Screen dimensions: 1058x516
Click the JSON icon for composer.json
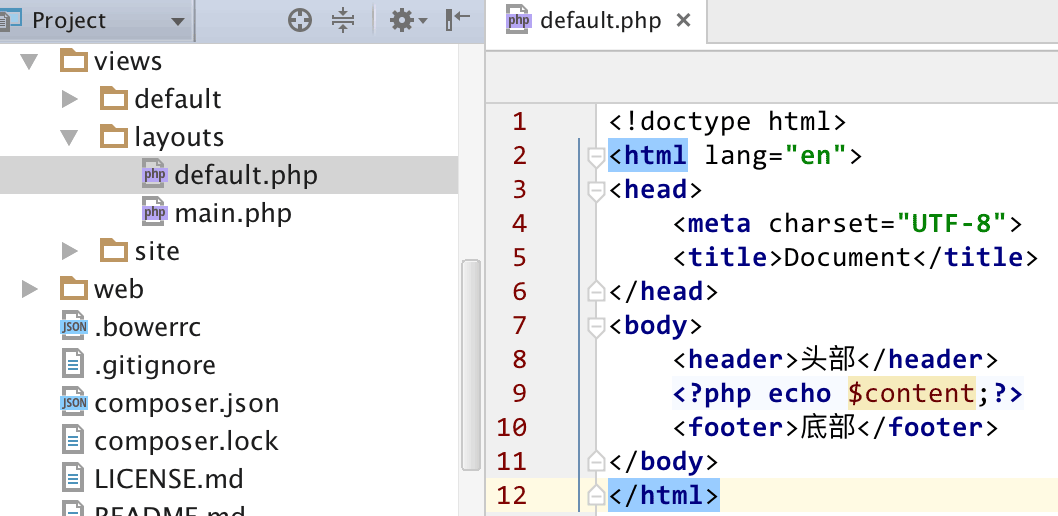74,403
